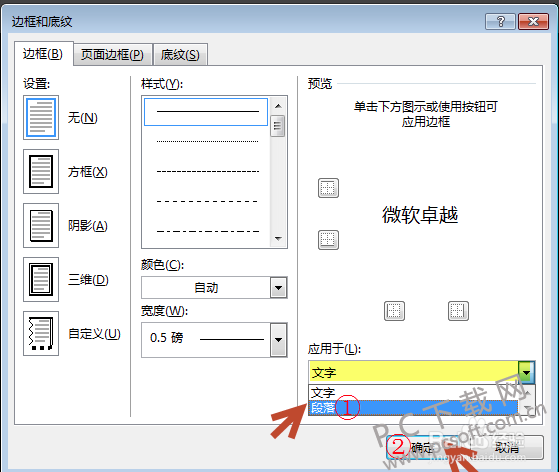Select 段落 in the apply-to list
Screen dimensions: 559x472
point(413,407)
